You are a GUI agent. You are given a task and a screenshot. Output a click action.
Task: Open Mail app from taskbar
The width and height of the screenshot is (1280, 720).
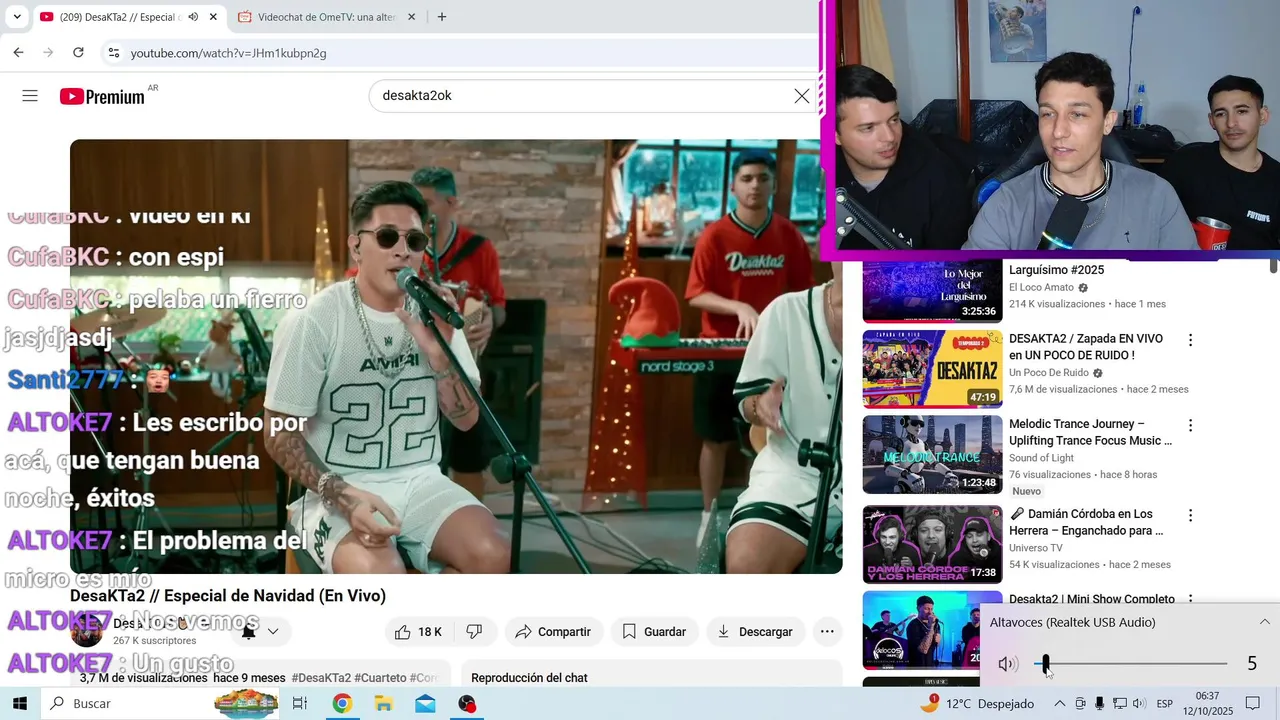pyautogui.click(x=425, y=704)
